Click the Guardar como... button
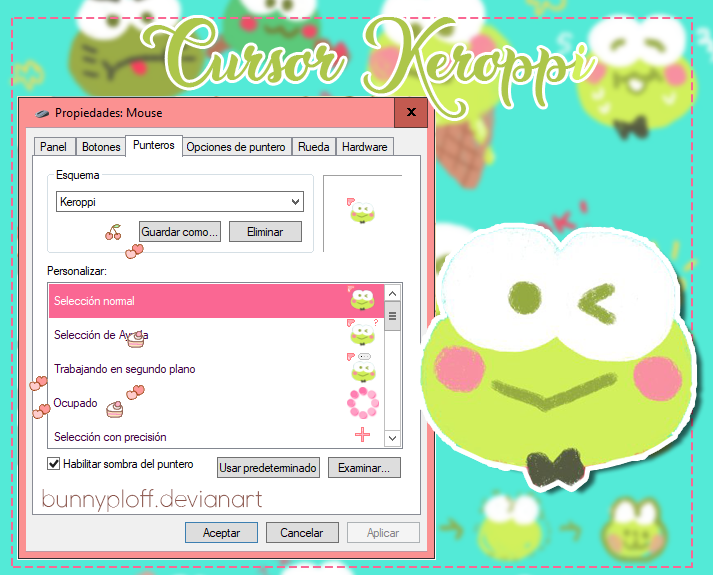This screenshot has width=713, height=575. tap(180, 232)
